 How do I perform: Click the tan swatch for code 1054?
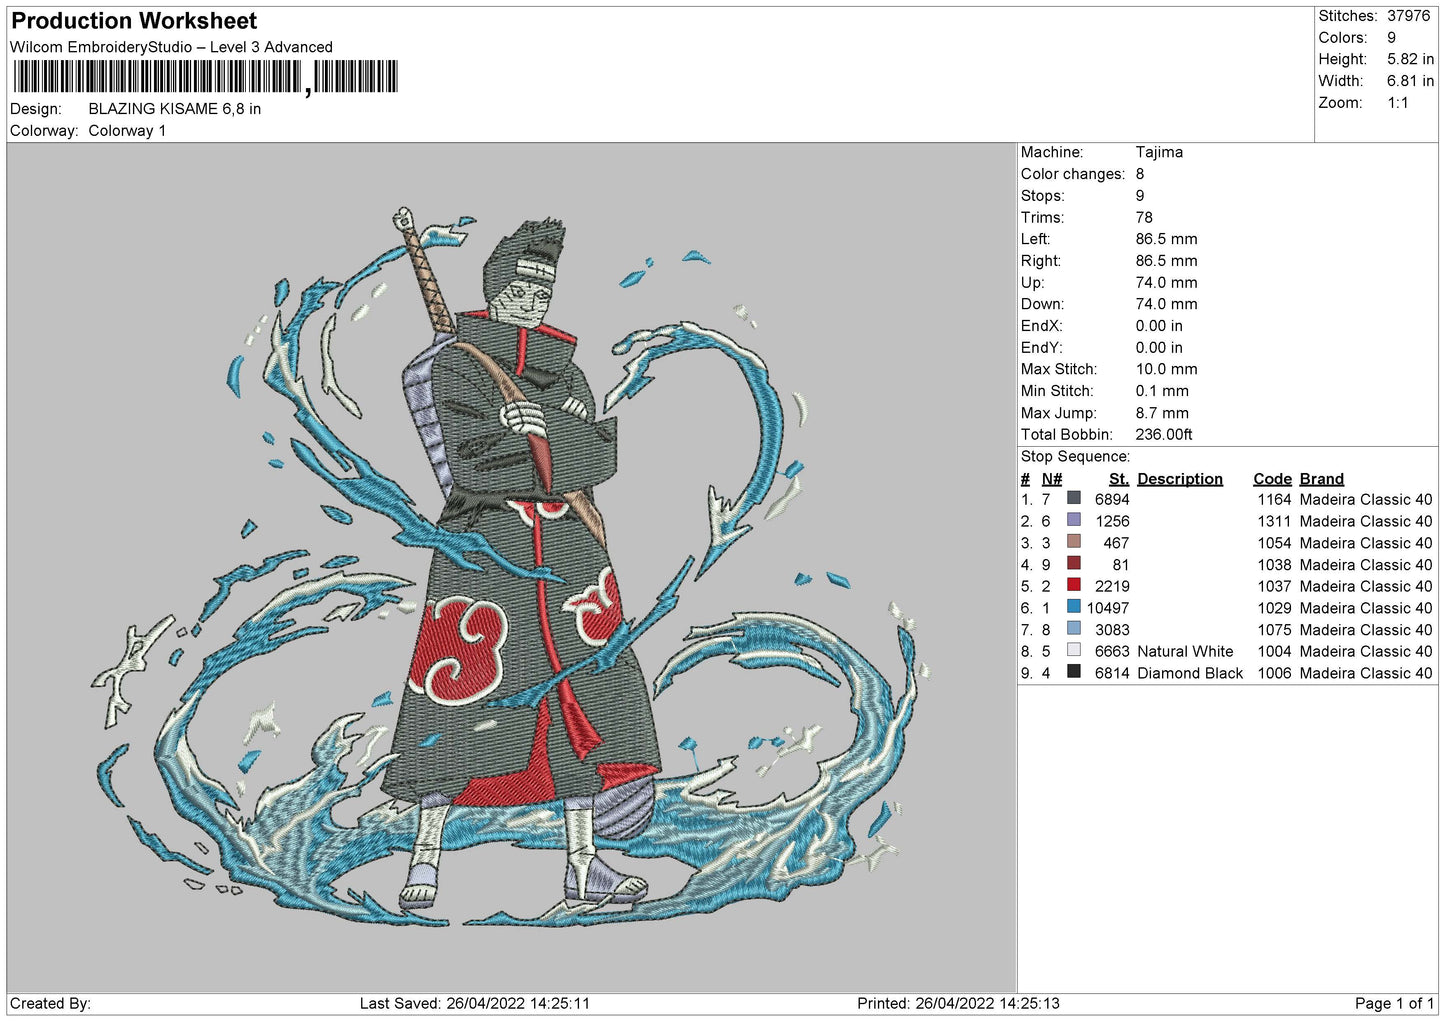(1073, 542)
